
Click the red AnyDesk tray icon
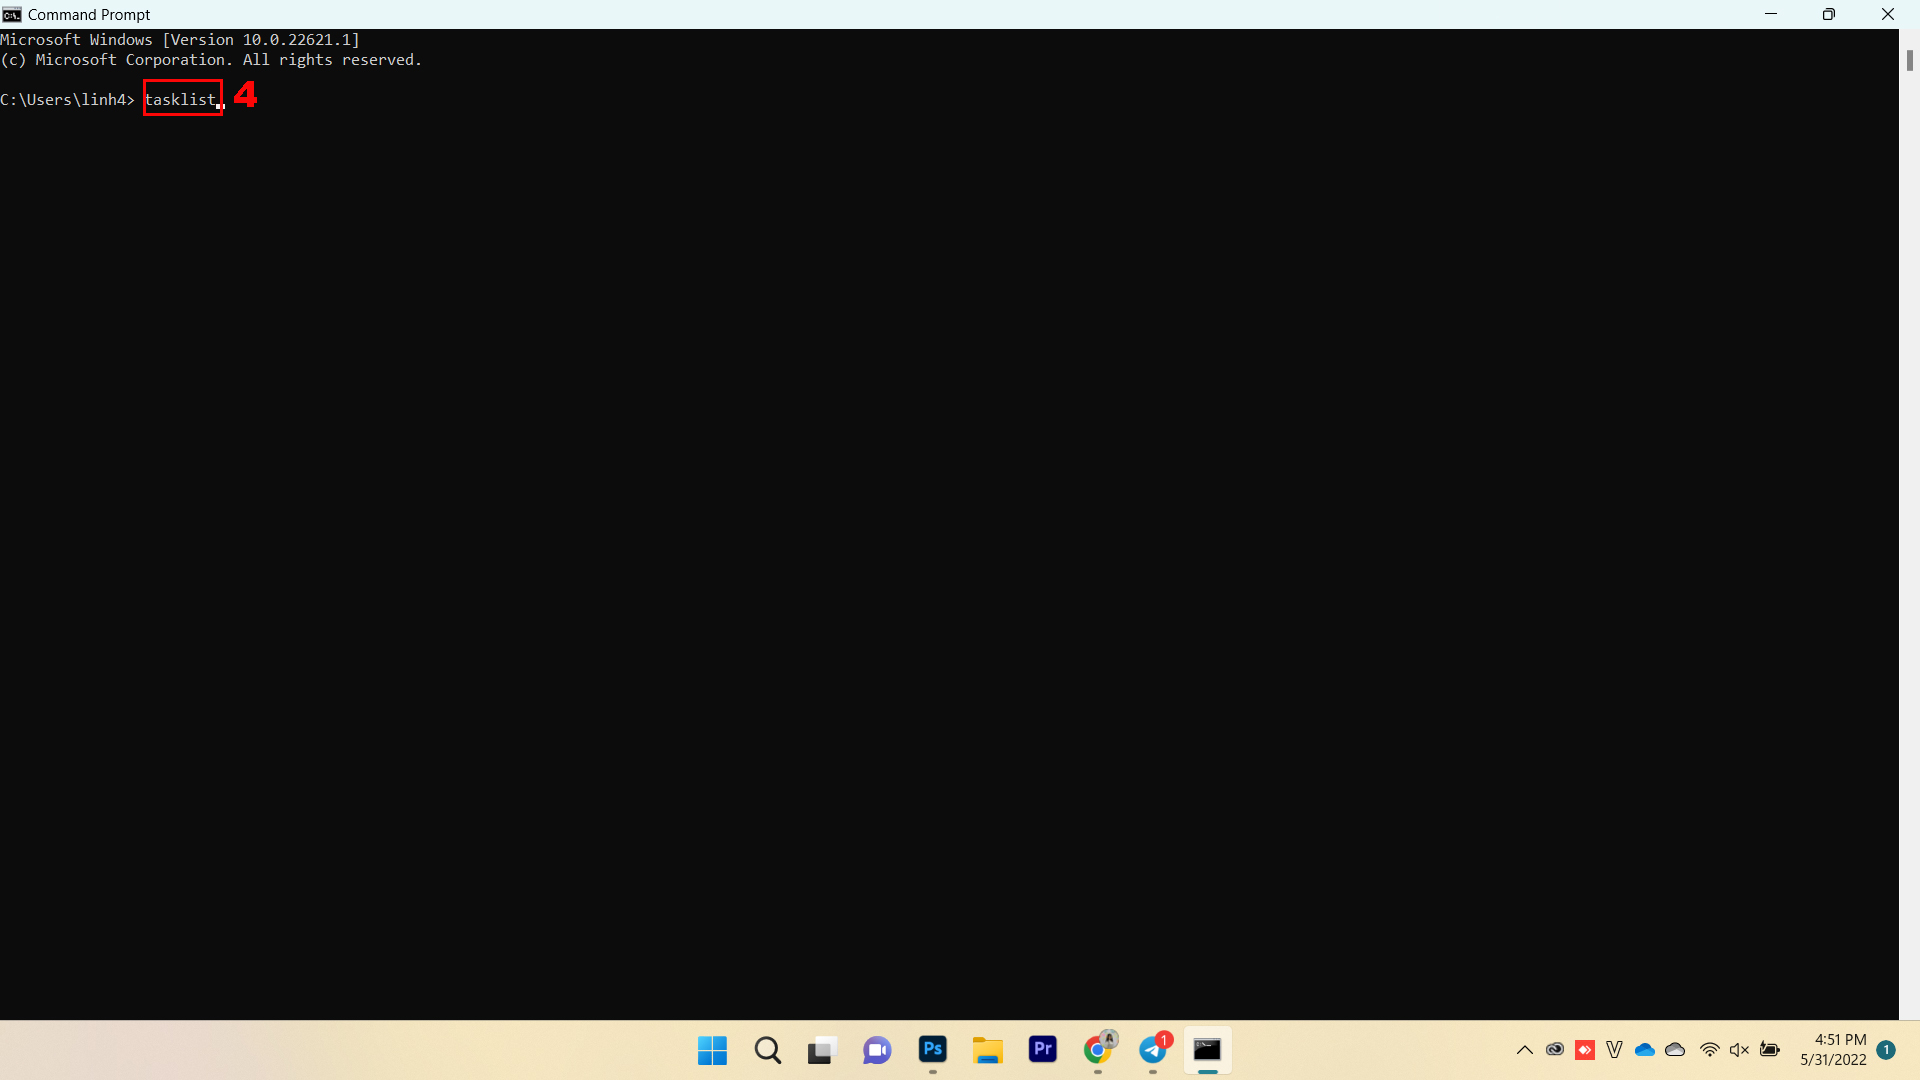(x=1584, y=1050)
